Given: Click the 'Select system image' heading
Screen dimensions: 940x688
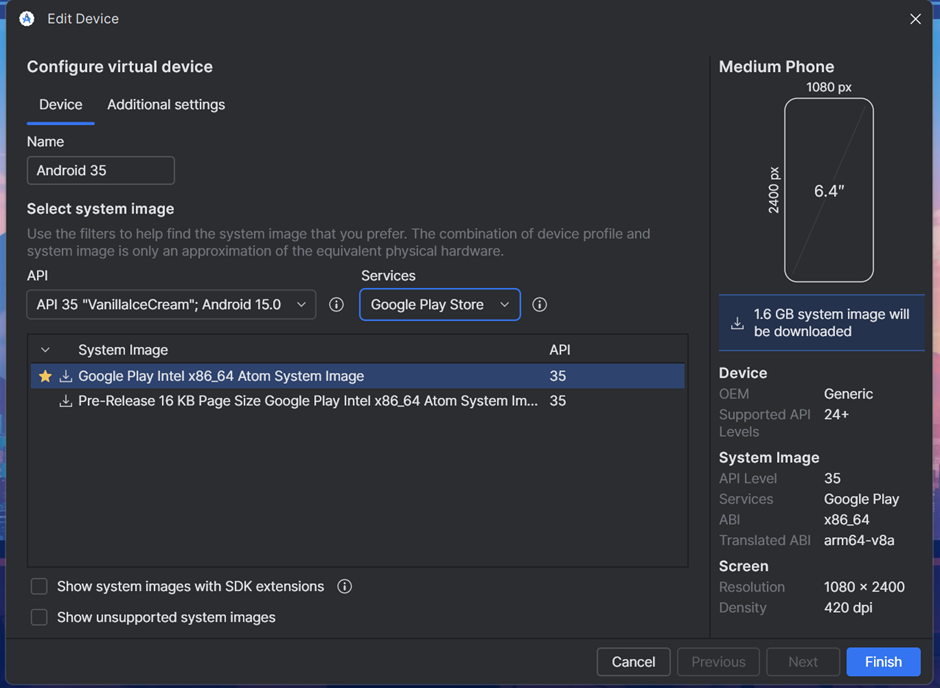Looking at the screenshot, I should [x=101, y=209].
